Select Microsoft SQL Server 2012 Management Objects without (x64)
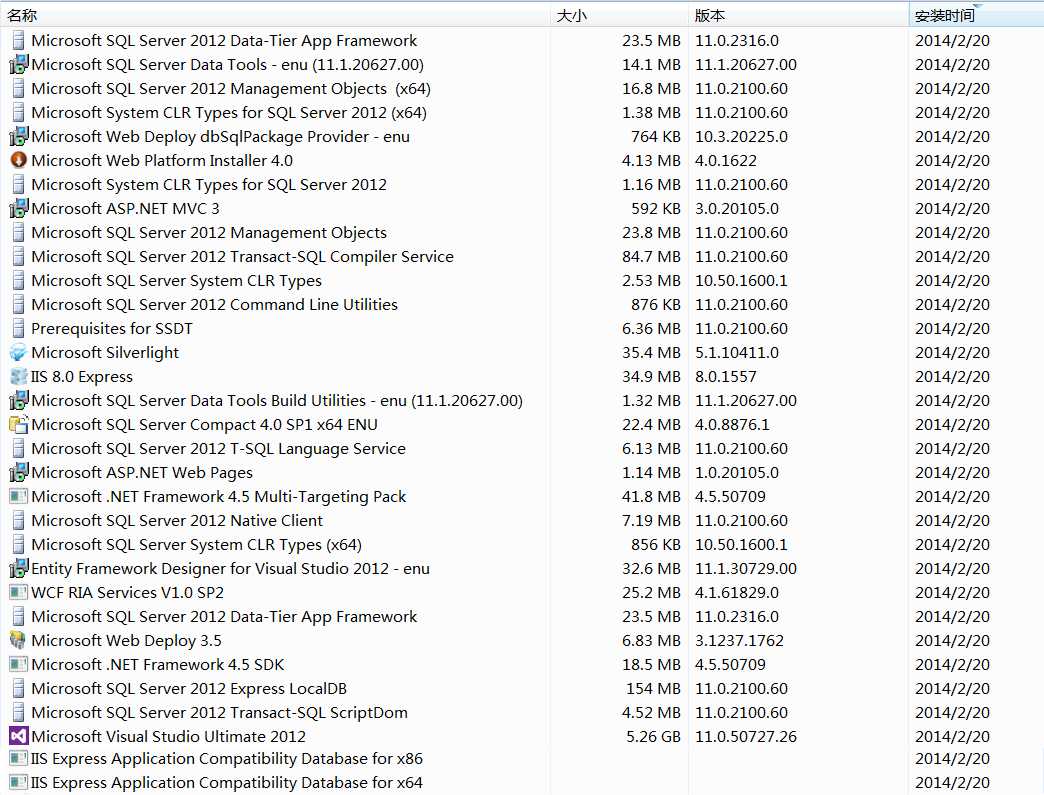 [209, 232]
